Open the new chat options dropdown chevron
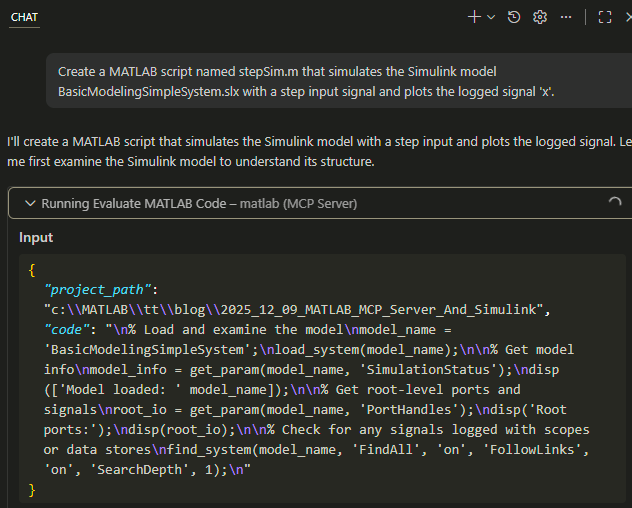632x508 pixels. click(490, 17)
